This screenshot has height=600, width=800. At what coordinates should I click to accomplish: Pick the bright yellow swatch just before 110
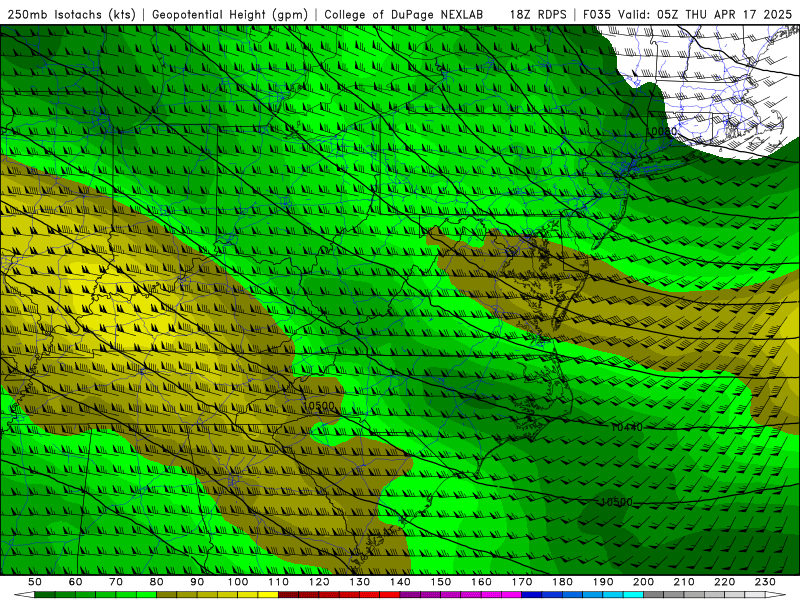(268, 595)
